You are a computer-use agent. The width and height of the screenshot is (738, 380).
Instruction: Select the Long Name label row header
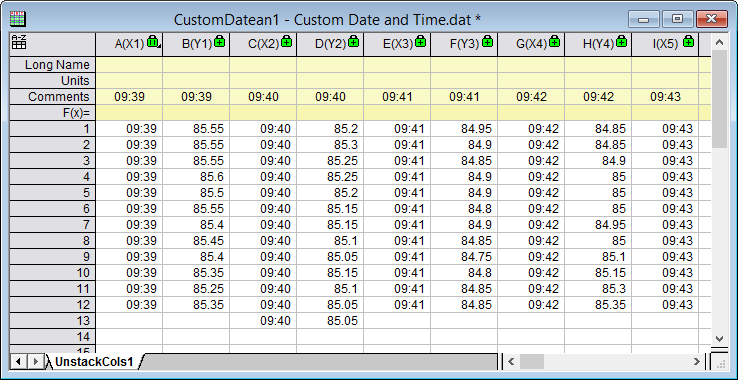[53, 65]
